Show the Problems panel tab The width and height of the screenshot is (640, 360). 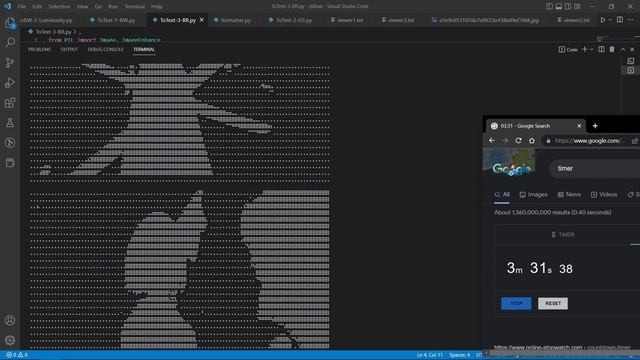40,49
